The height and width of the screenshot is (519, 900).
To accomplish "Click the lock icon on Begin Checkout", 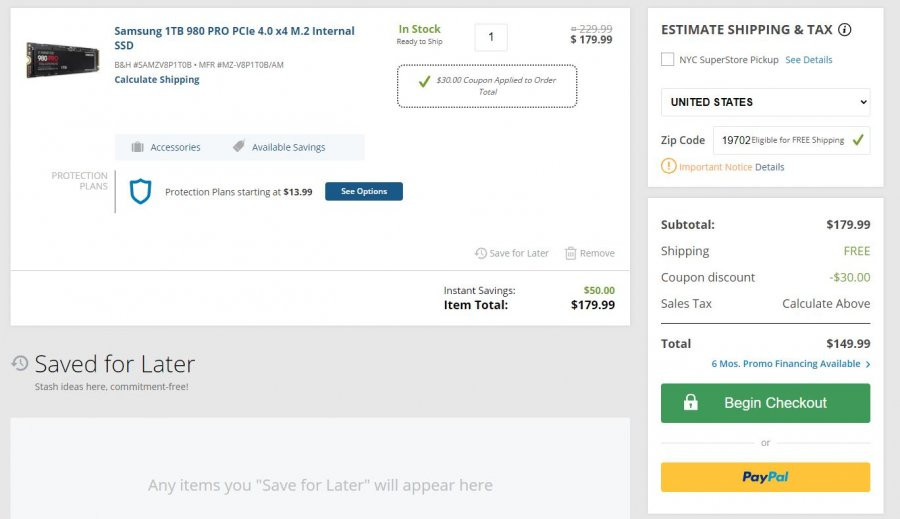I will coord(690,402).
